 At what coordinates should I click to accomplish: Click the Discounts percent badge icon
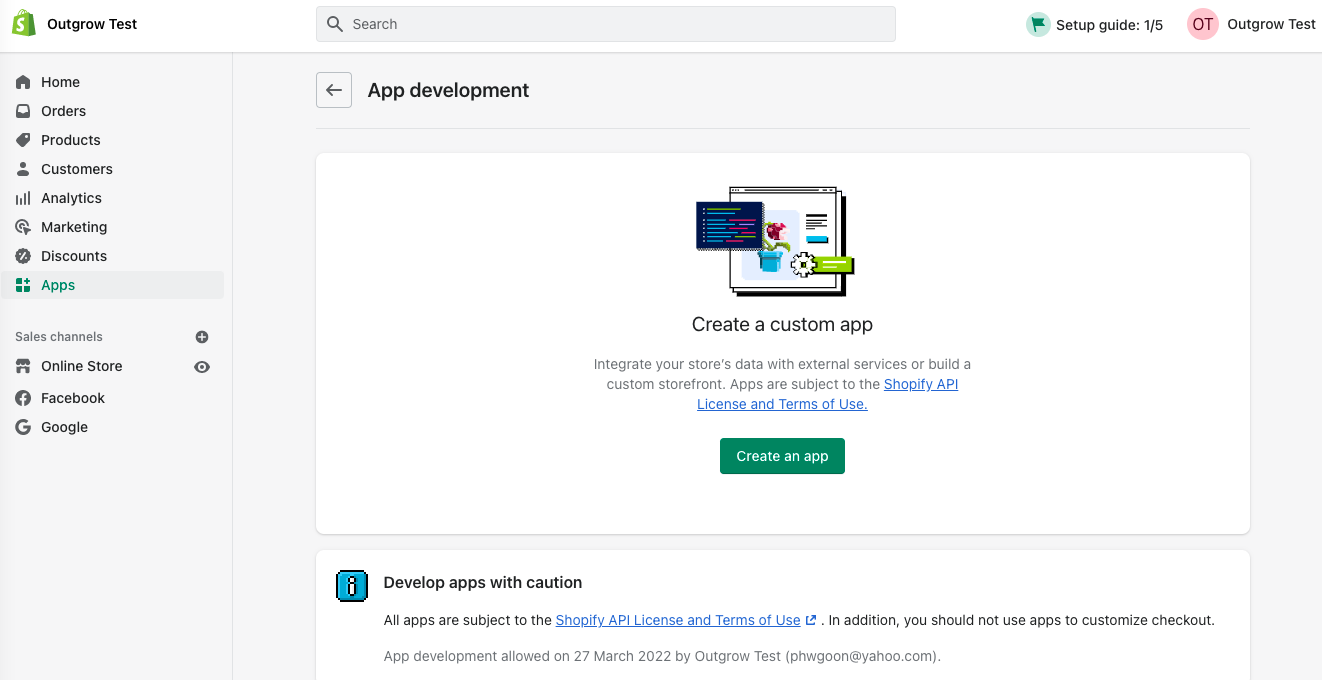[23, 256]
